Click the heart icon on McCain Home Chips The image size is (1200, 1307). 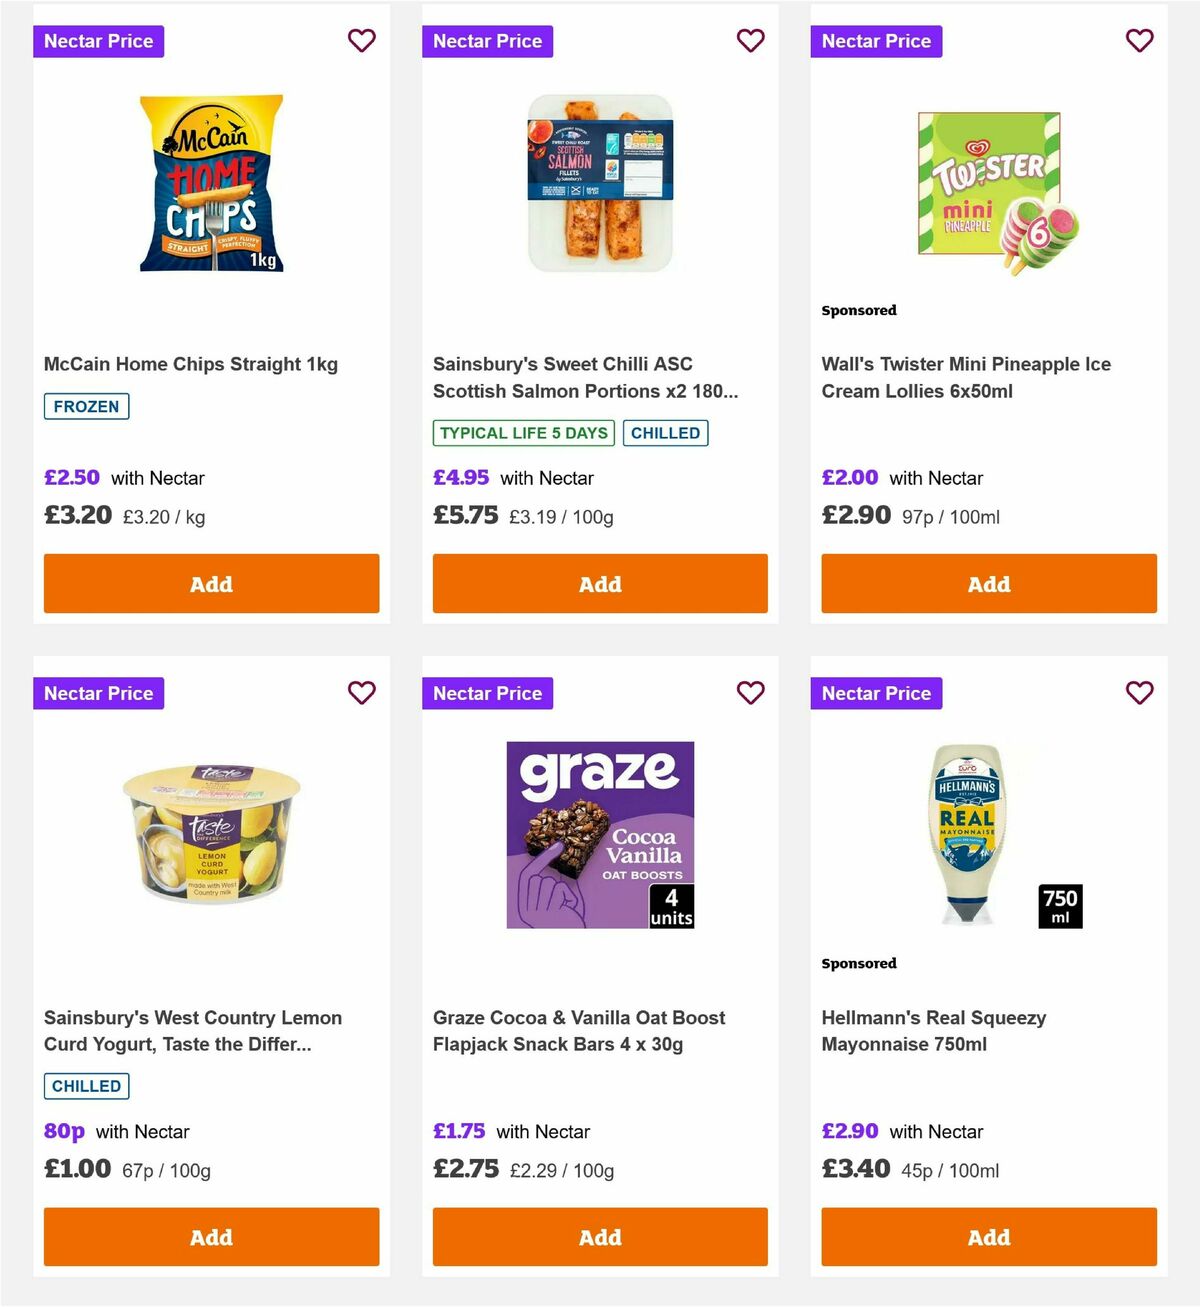(x=362, y=41)
